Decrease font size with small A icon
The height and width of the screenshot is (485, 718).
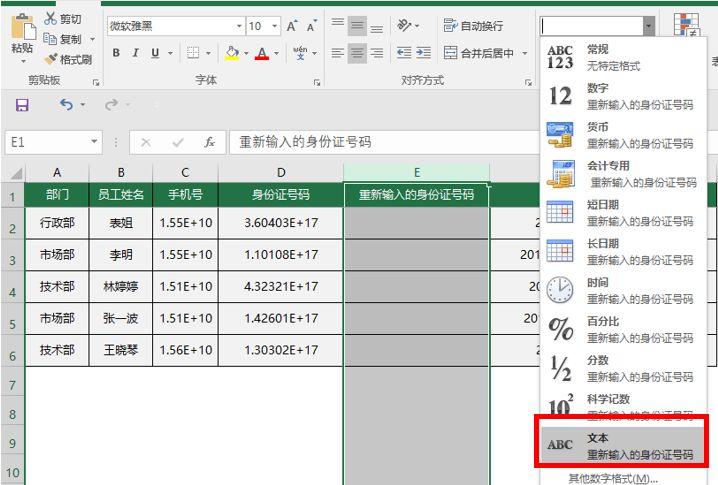click(312, 26)
